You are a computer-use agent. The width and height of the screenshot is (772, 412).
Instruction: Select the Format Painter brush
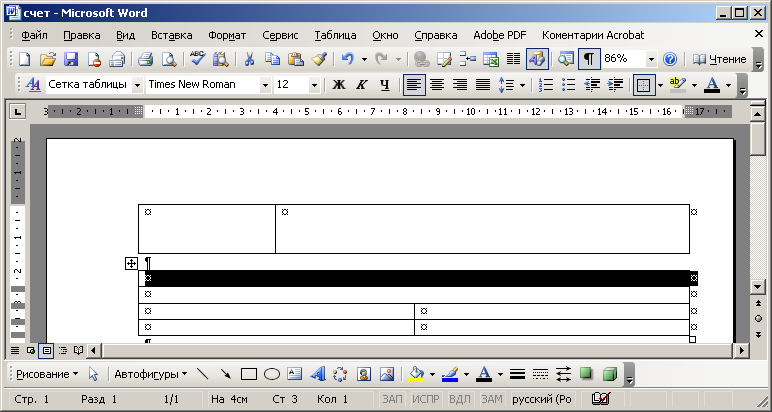pos(319,60)
